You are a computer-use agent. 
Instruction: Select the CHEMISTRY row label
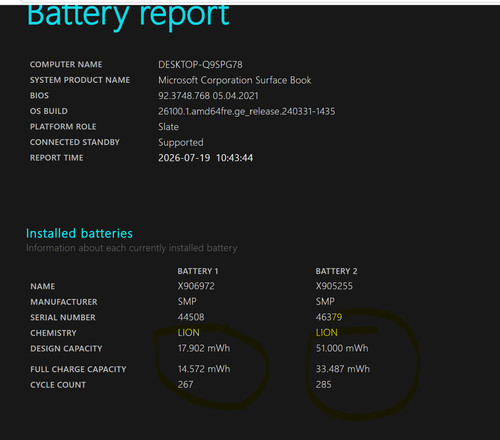tap(53, 333)
